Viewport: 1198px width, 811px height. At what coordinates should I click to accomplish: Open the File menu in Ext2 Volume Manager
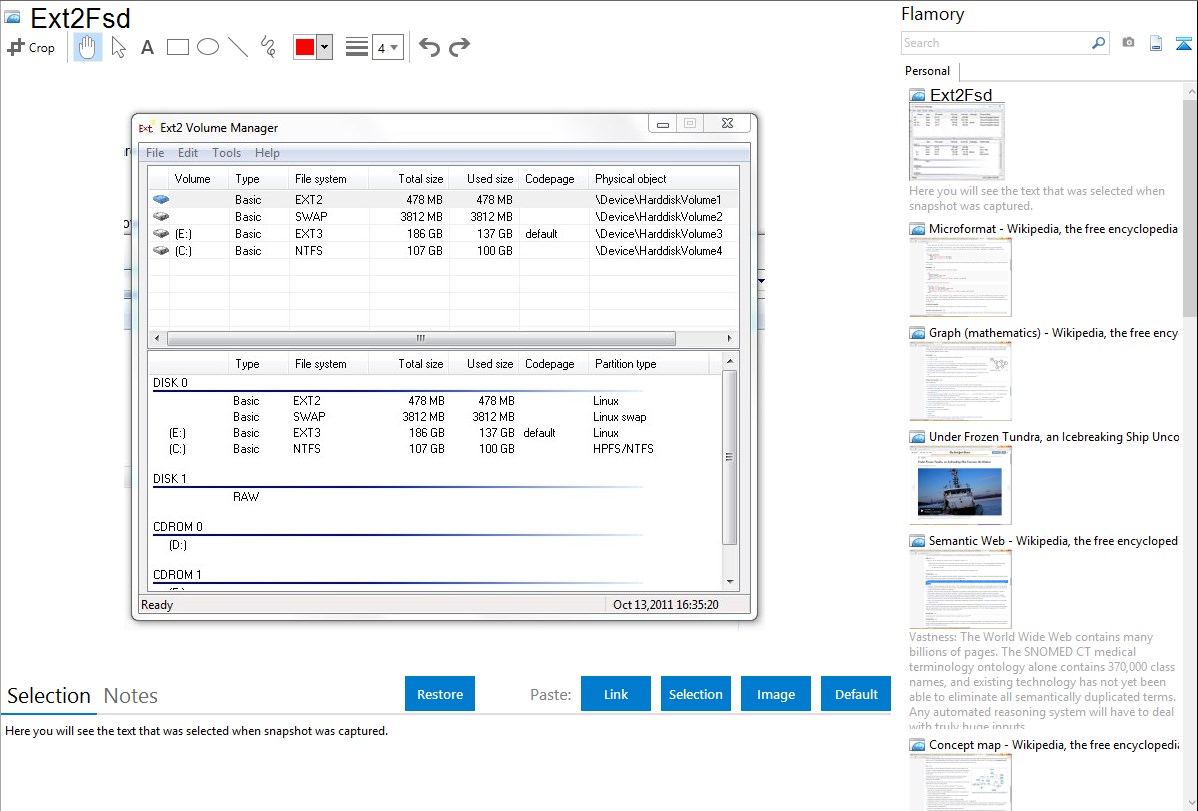155,153
